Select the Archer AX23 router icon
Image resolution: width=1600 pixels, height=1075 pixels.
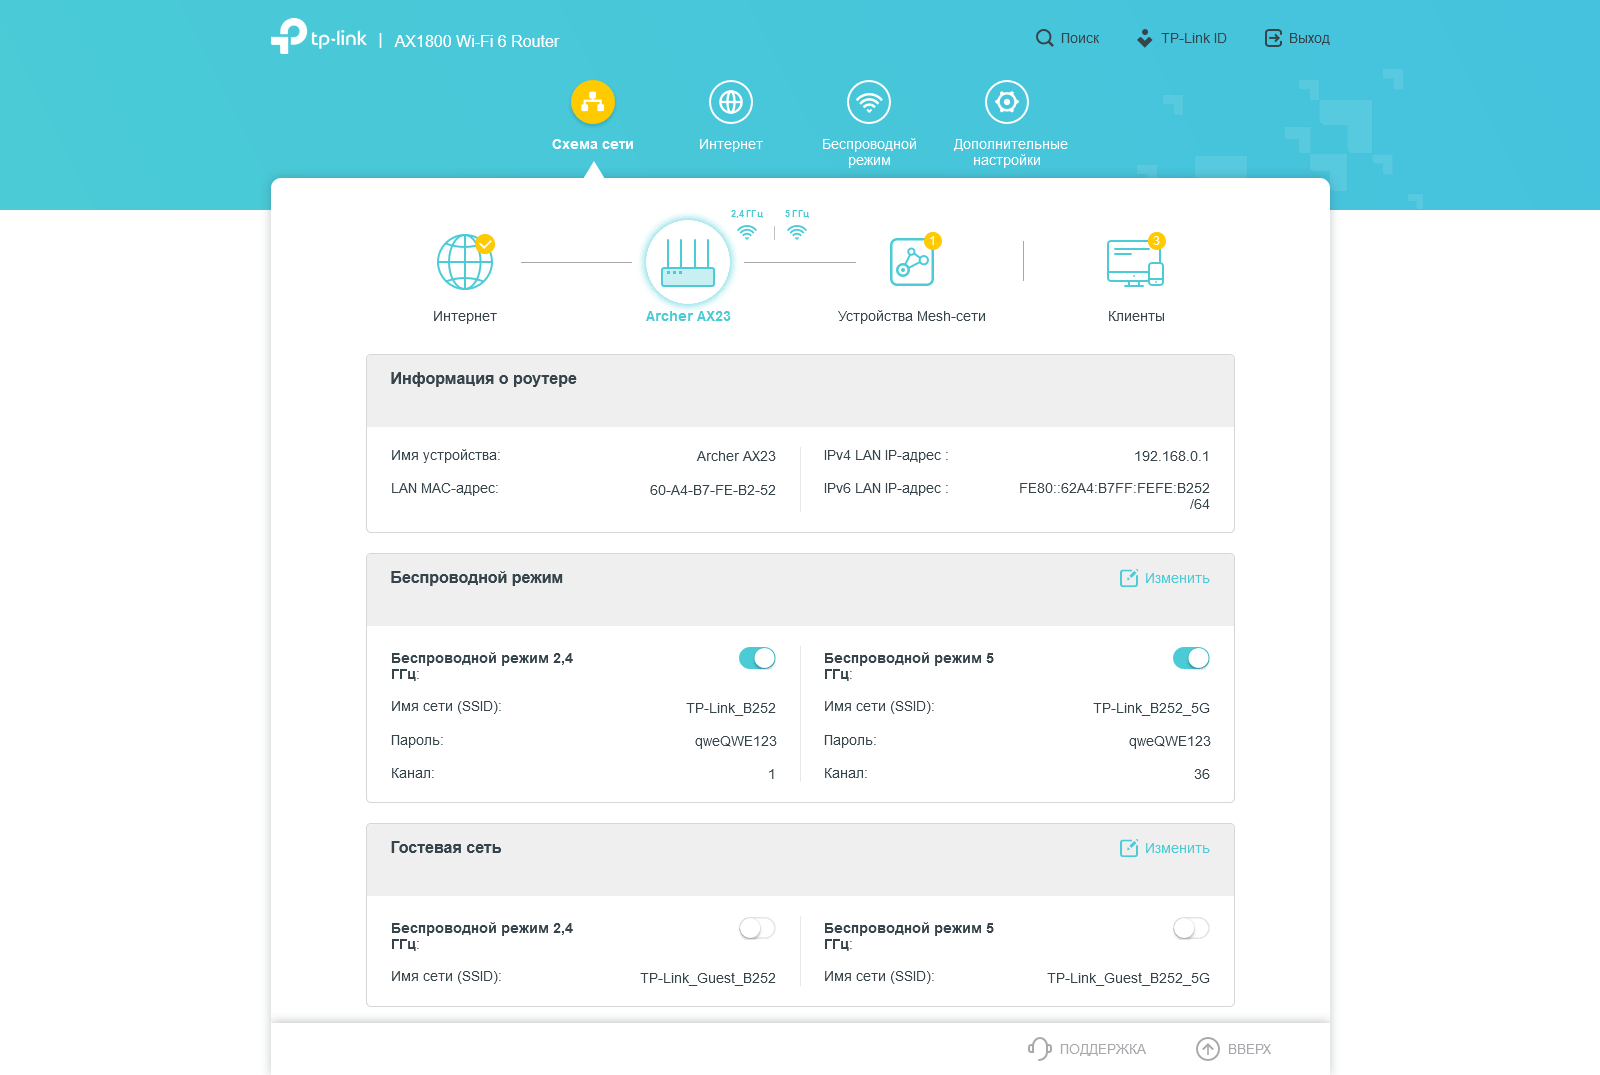tap(688, 262)
